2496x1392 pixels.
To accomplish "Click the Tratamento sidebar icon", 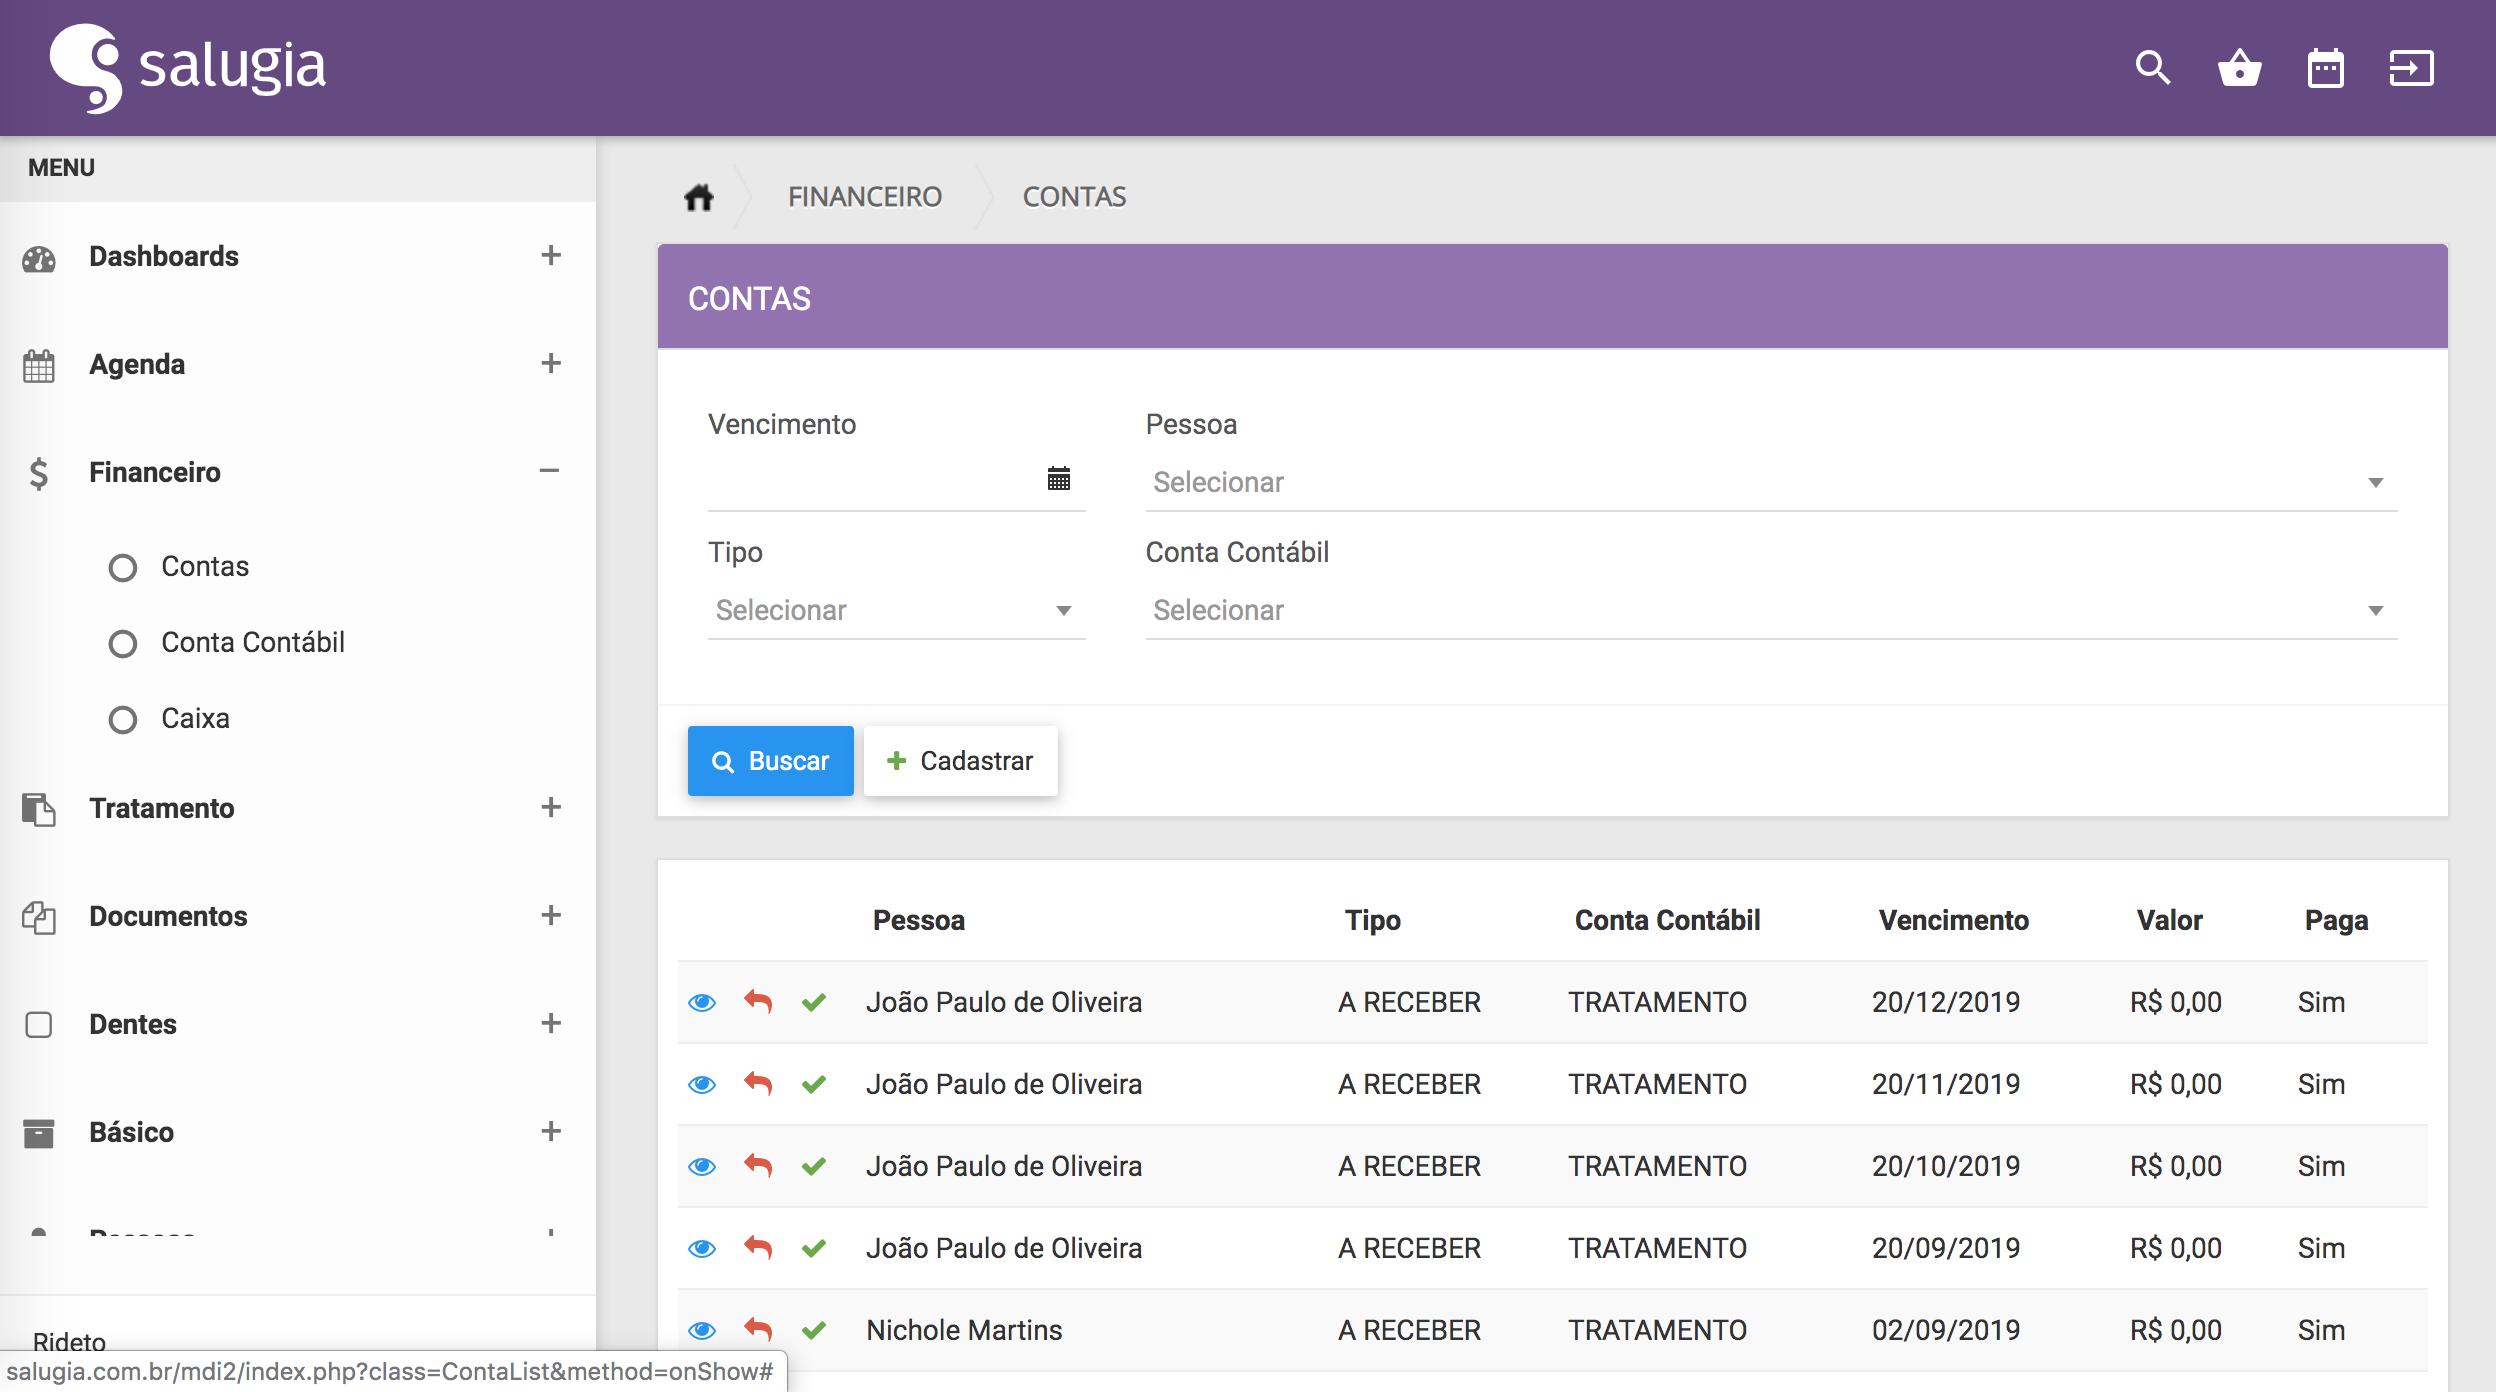I will click(x=39, y=809).
